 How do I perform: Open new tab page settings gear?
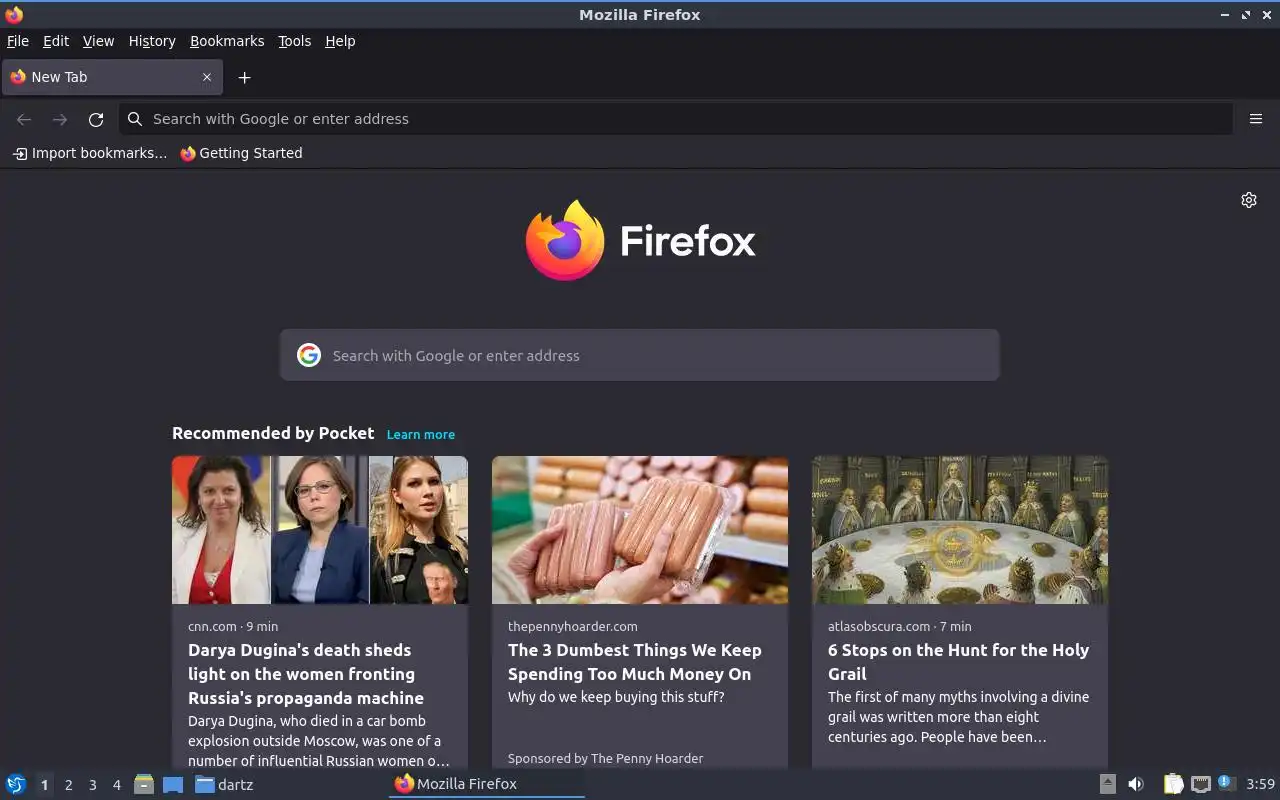1249,200
